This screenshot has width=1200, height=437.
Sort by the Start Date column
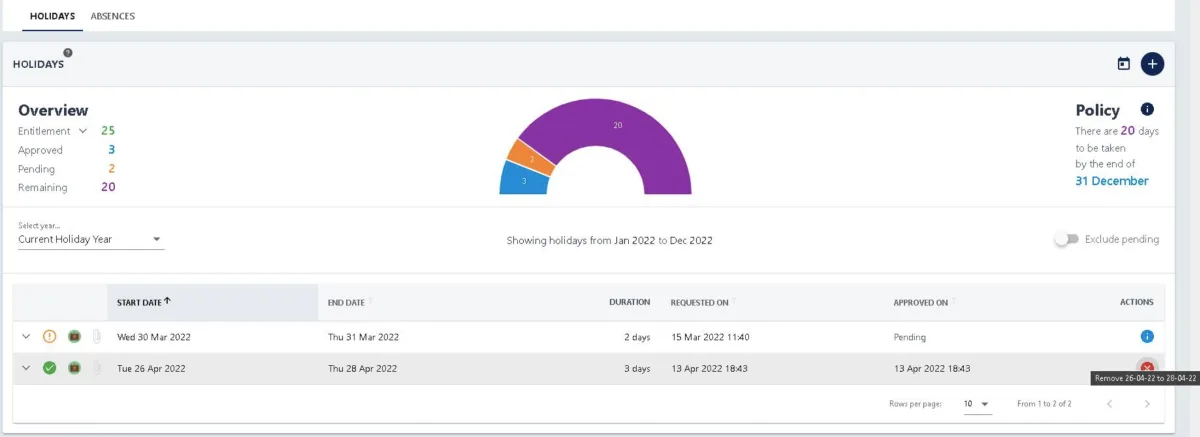pyautogui.click(x=144, y=301)
